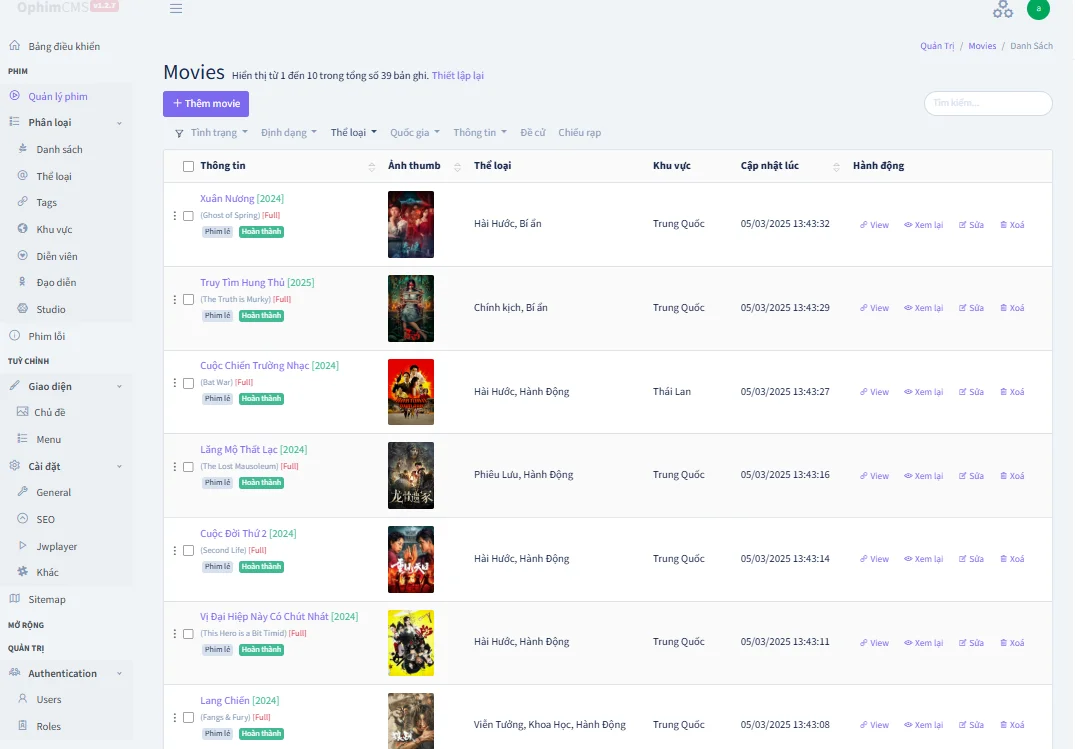1075x749 pixels.
Task: Open the green user avatar menu
Action: click(1038, 10)
